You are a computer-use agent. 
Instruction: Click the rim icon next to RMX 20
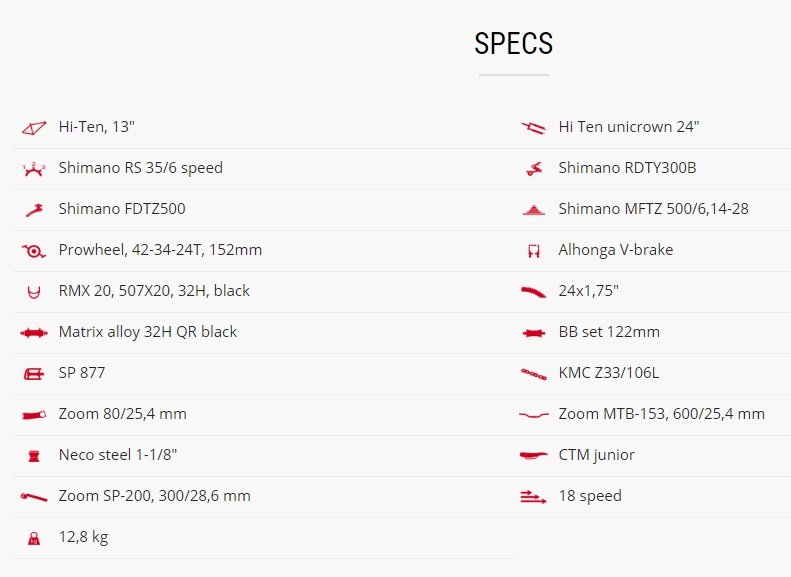(34, 292)
